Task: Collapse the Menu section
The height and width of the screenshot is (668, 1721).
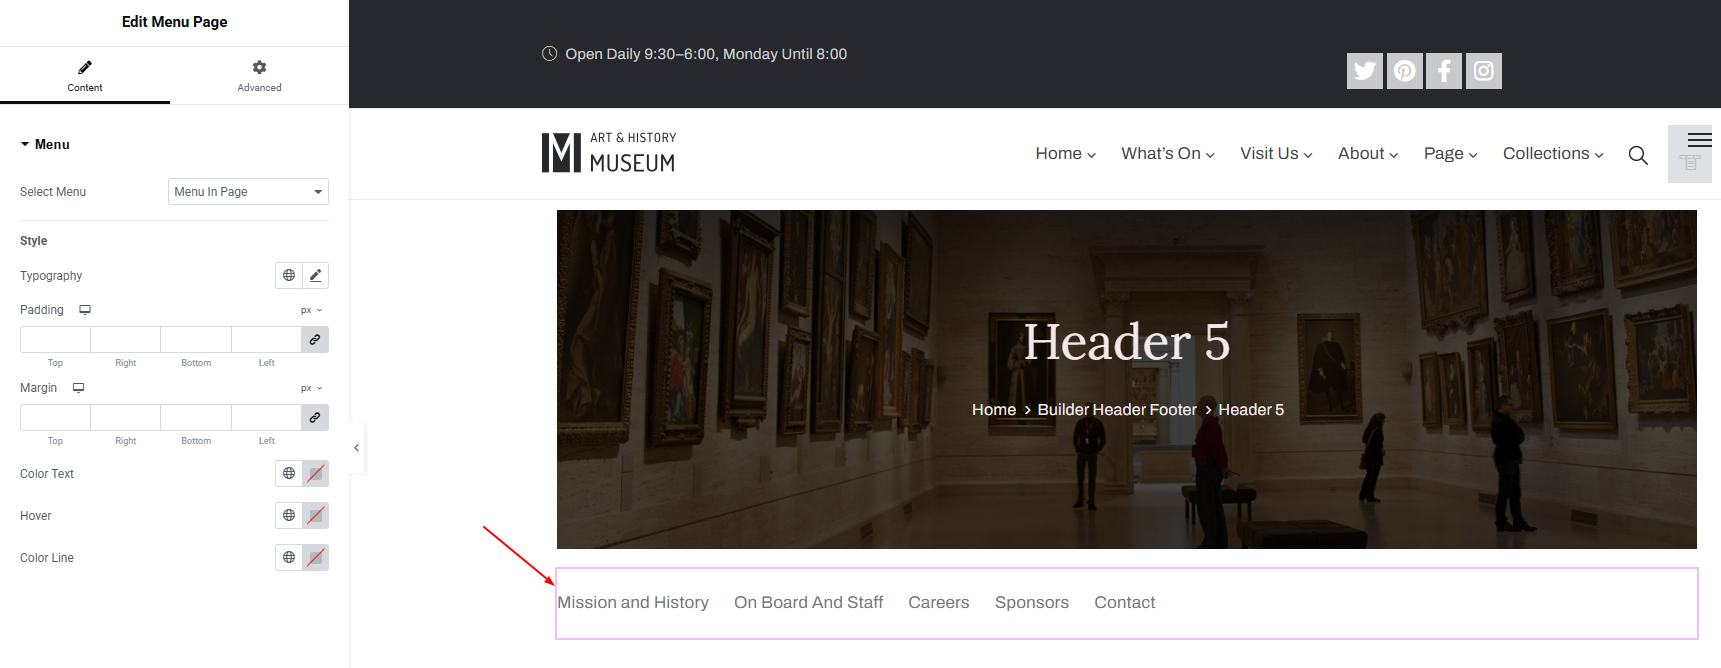Action: [45, 144]
